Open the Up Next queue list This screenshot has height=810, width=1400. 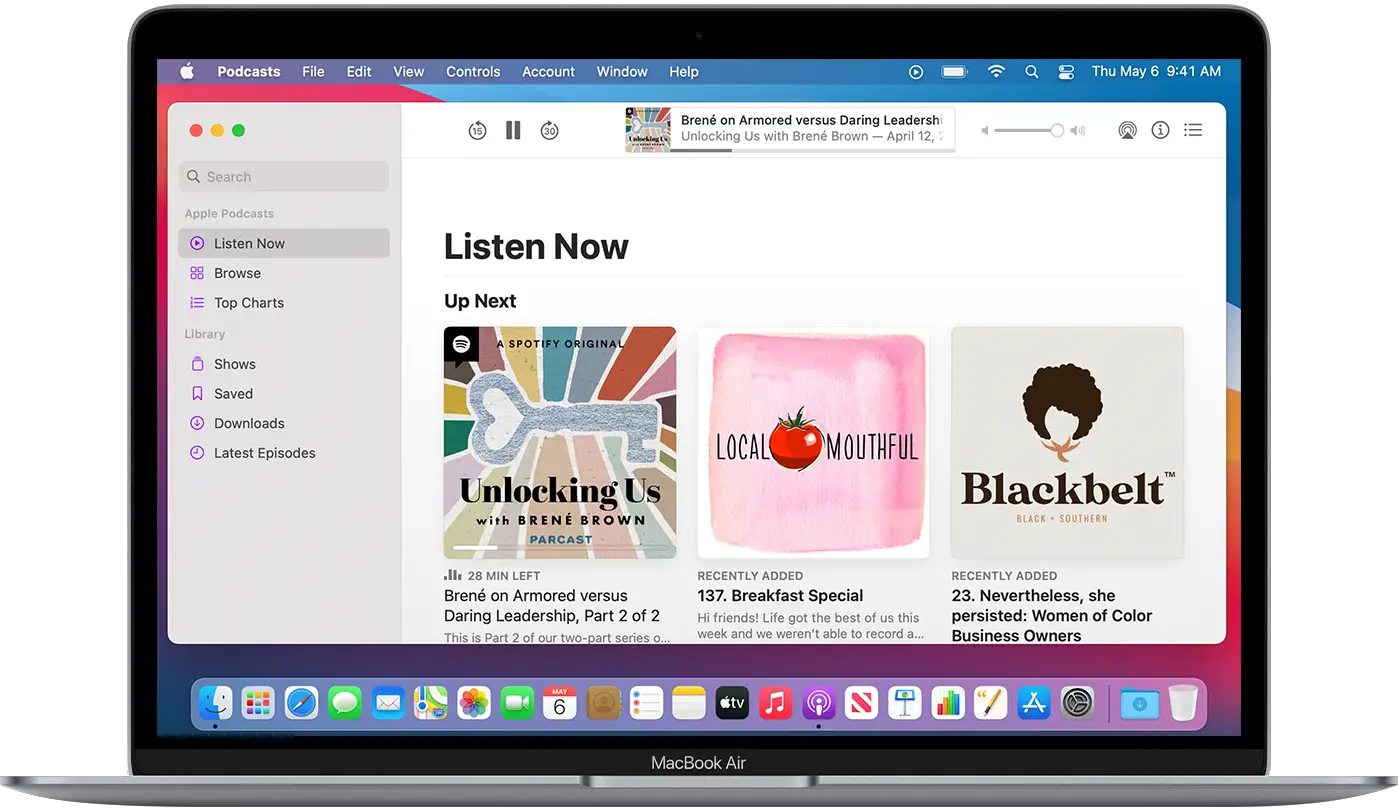[x=1193, y=130]
